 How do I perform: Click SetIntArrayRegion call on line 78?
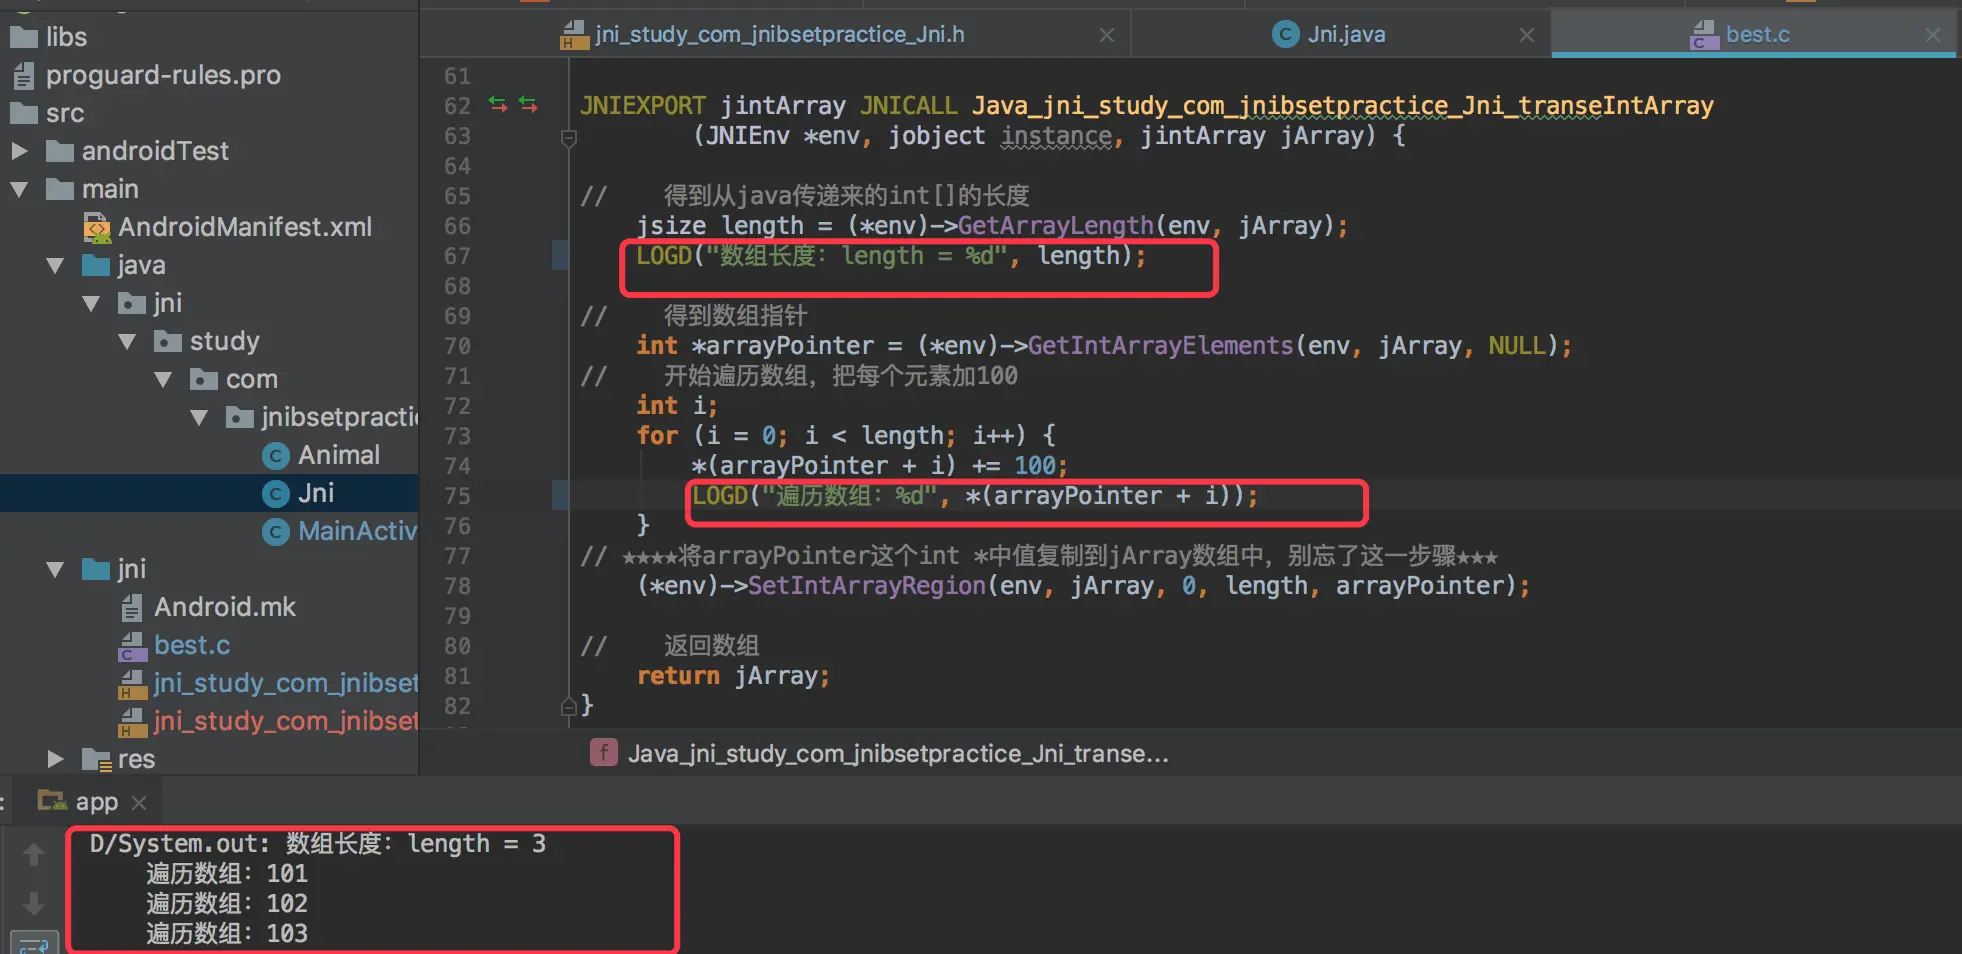(x=866, y=586)
